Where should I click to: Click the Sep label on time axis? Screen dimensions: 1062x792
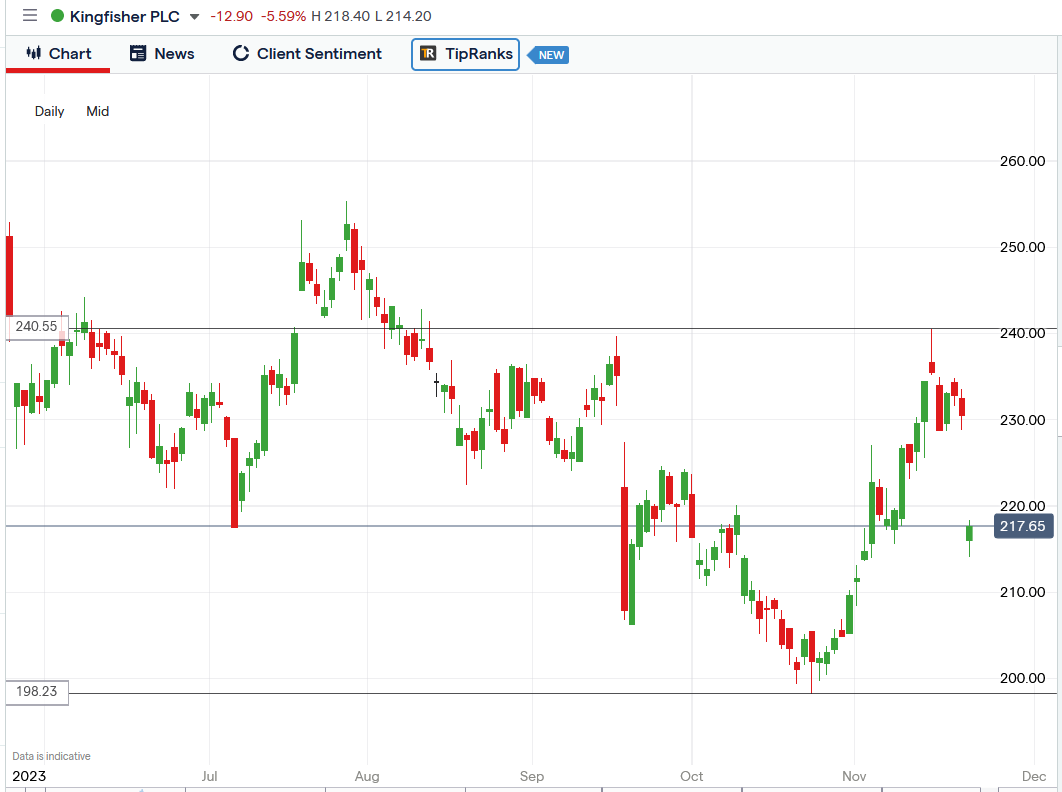point(532,776)
